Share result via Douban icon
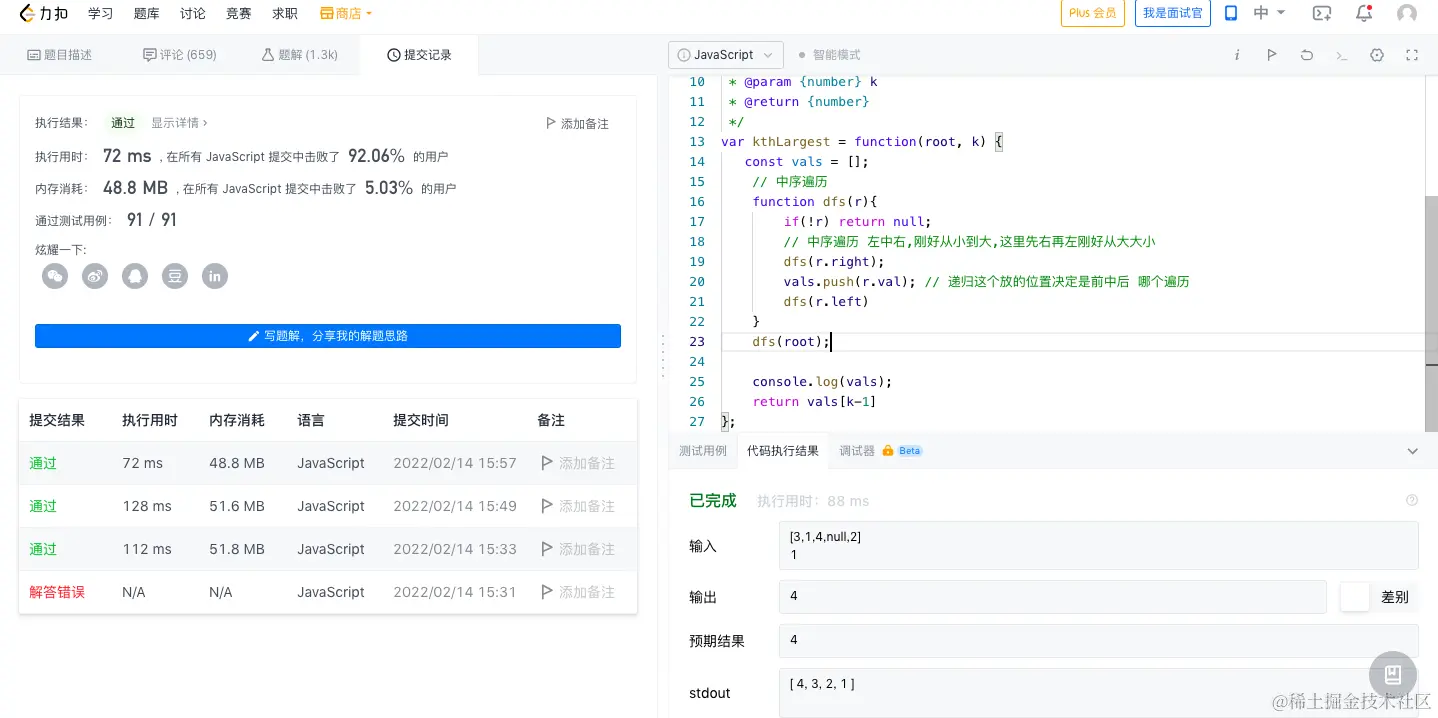The image size is (1438, 718). [175, 276]
